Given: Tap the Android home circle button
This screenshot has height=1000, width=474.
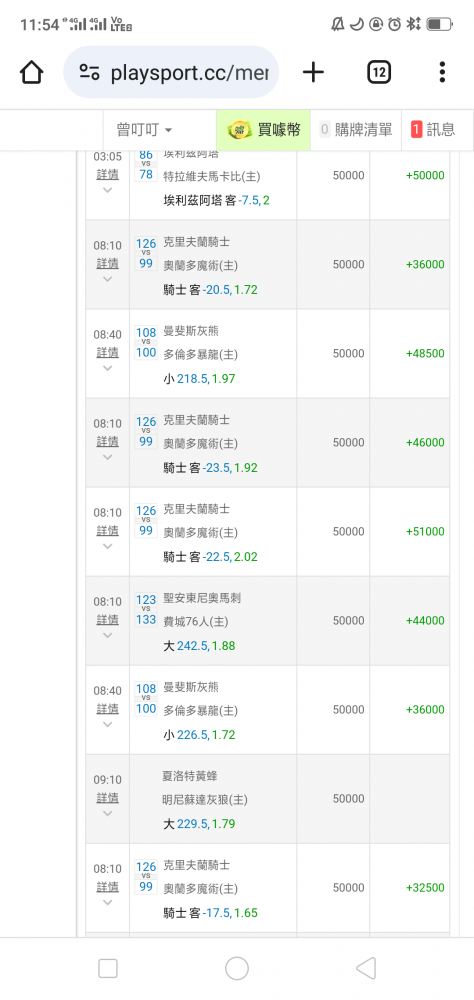Looking at the screenshot, I should tap(237, 968).
